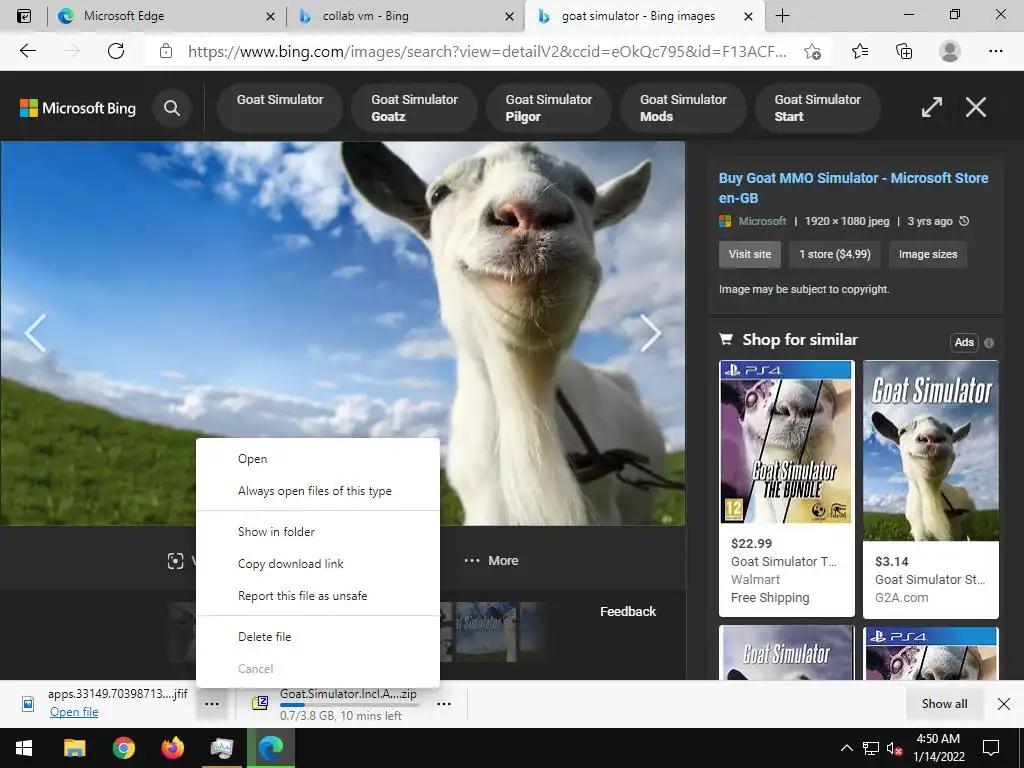Image resolution: width=1024 pixels, height=768 pixels.
Task: Open the $22.99 Walmart Goat Simulator product
Action: [786, 488]
